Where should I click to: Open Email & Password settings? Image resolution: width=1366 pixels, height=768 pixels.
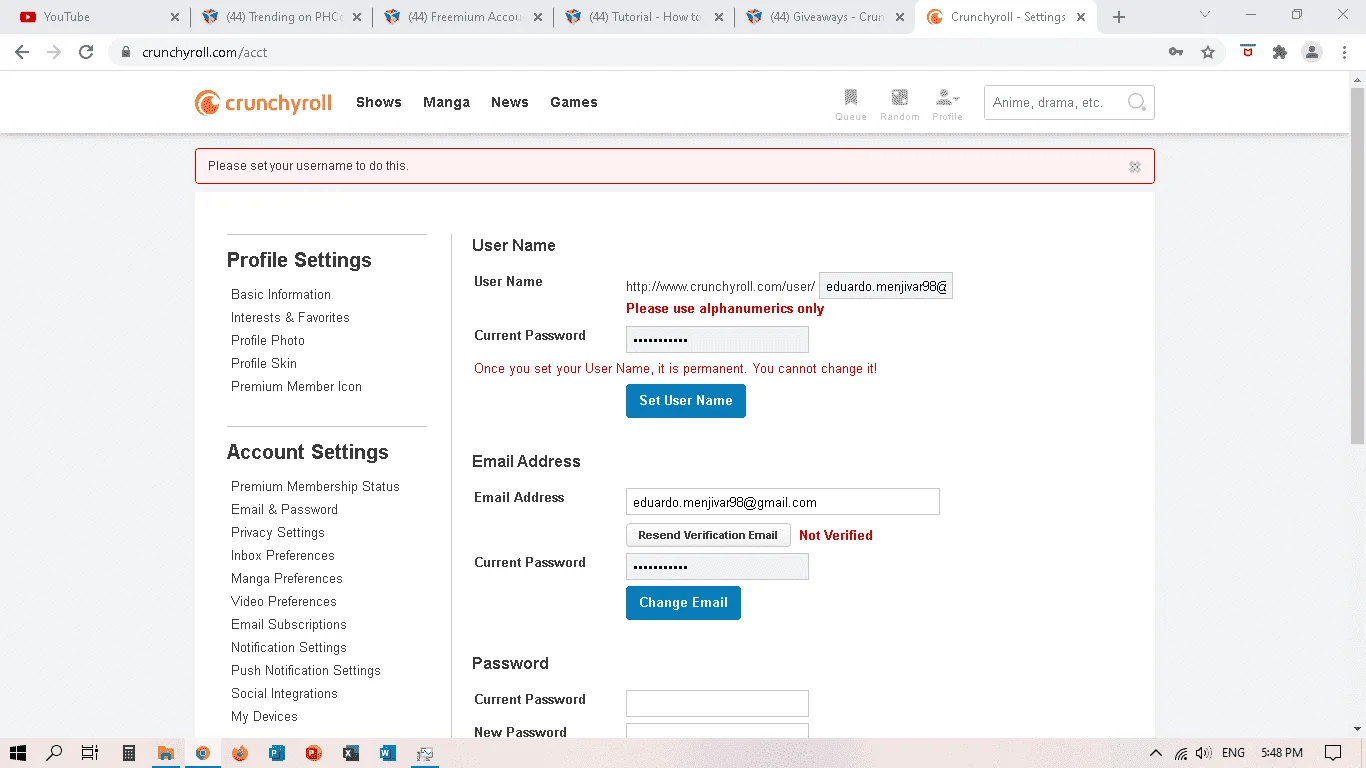click(x=284, y=509)
